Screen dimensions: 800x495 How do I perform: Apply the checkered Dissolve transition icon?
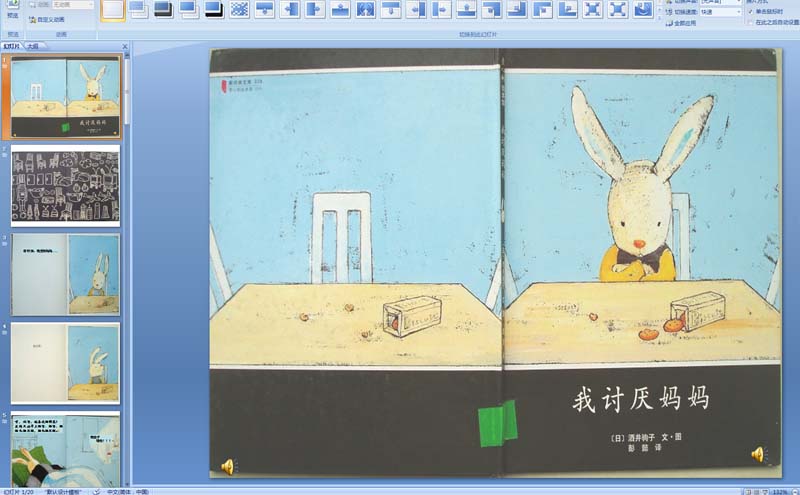[x=239, y=9]
